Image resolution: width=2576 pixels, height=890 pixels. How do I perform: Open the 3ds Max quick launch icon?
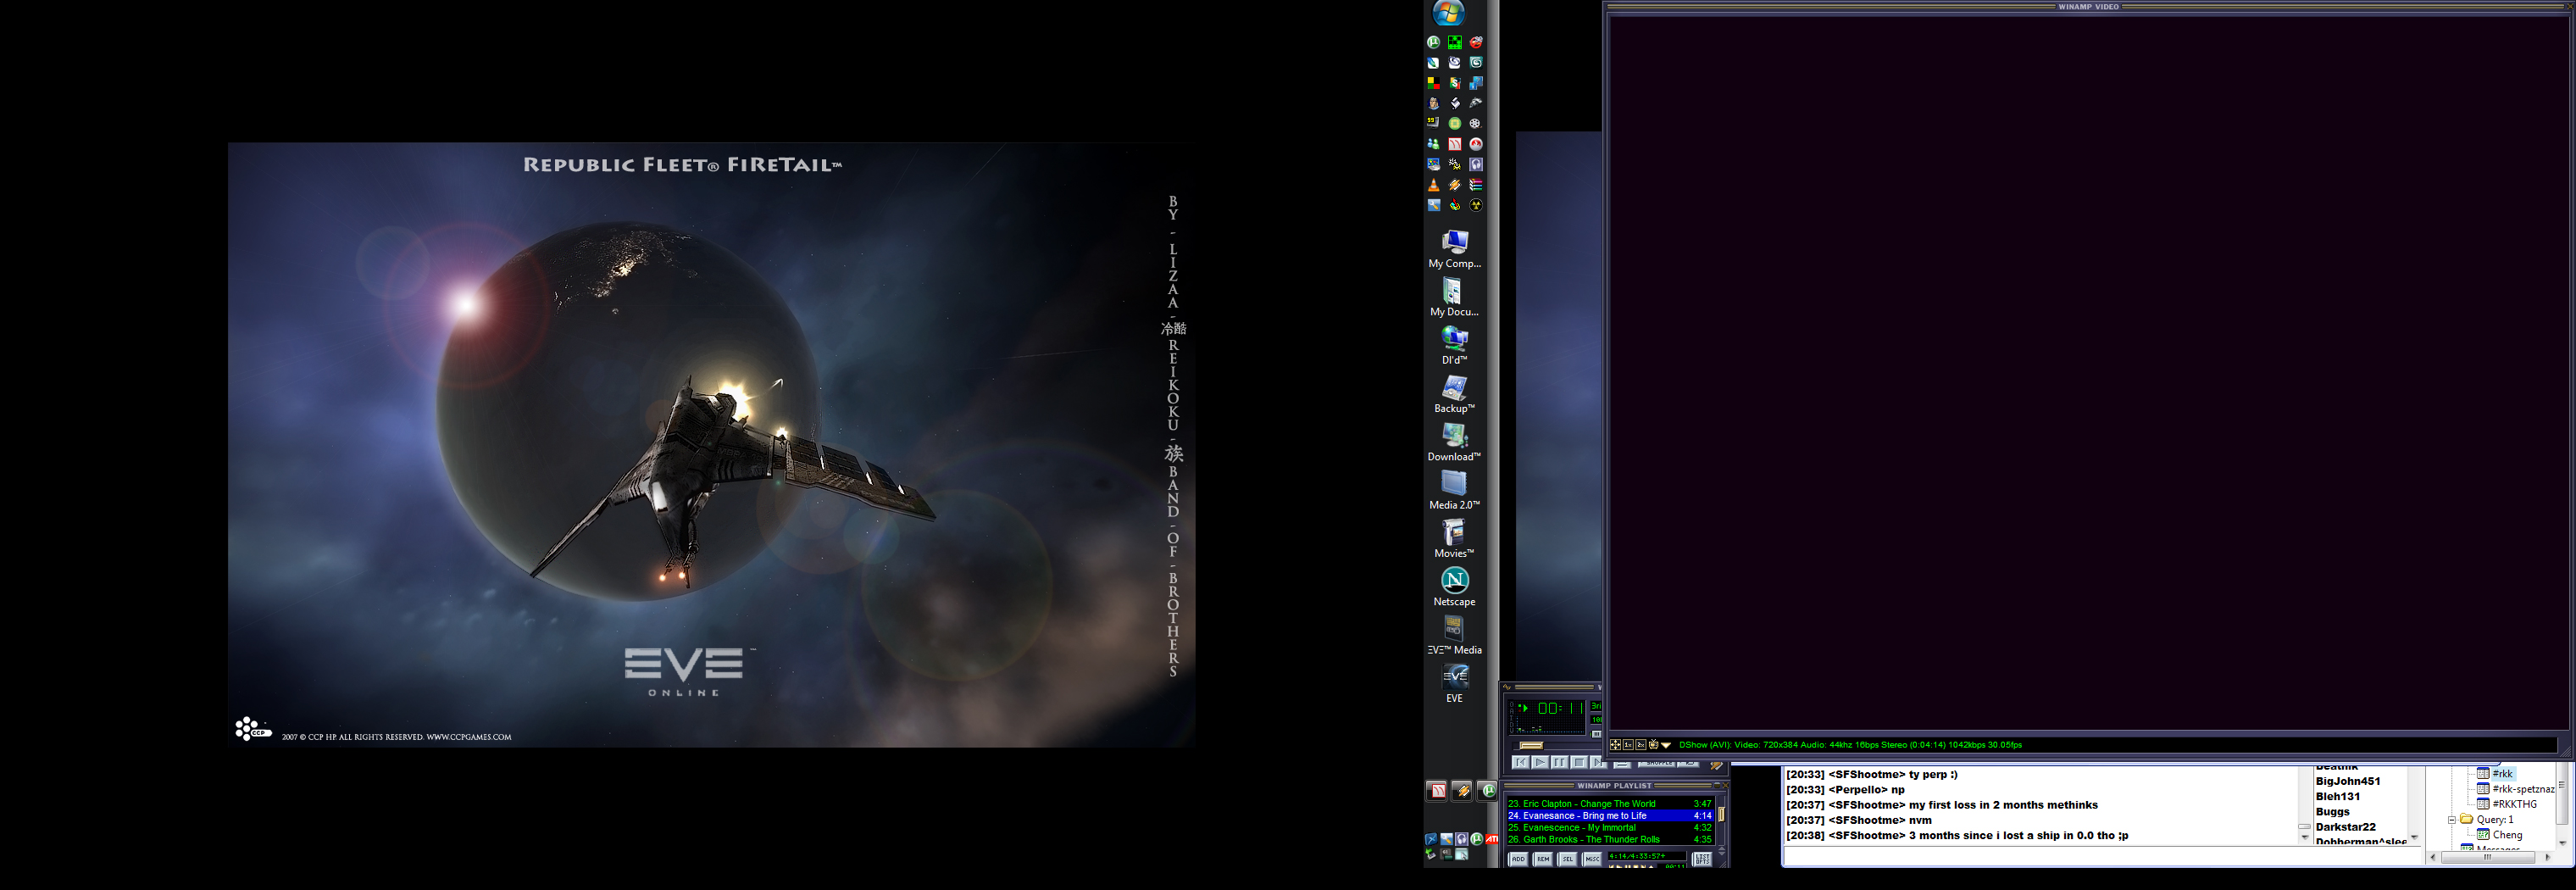[x=1476, y=62]
